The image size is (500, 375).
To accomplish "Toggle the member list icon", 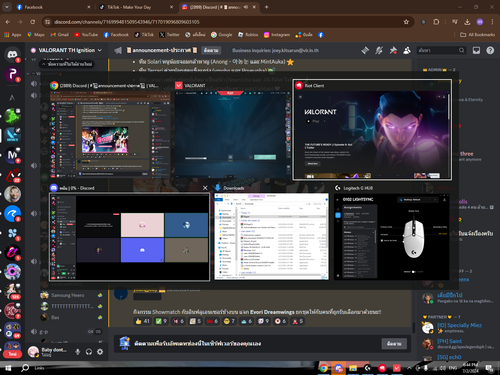I will click(407, 50).
